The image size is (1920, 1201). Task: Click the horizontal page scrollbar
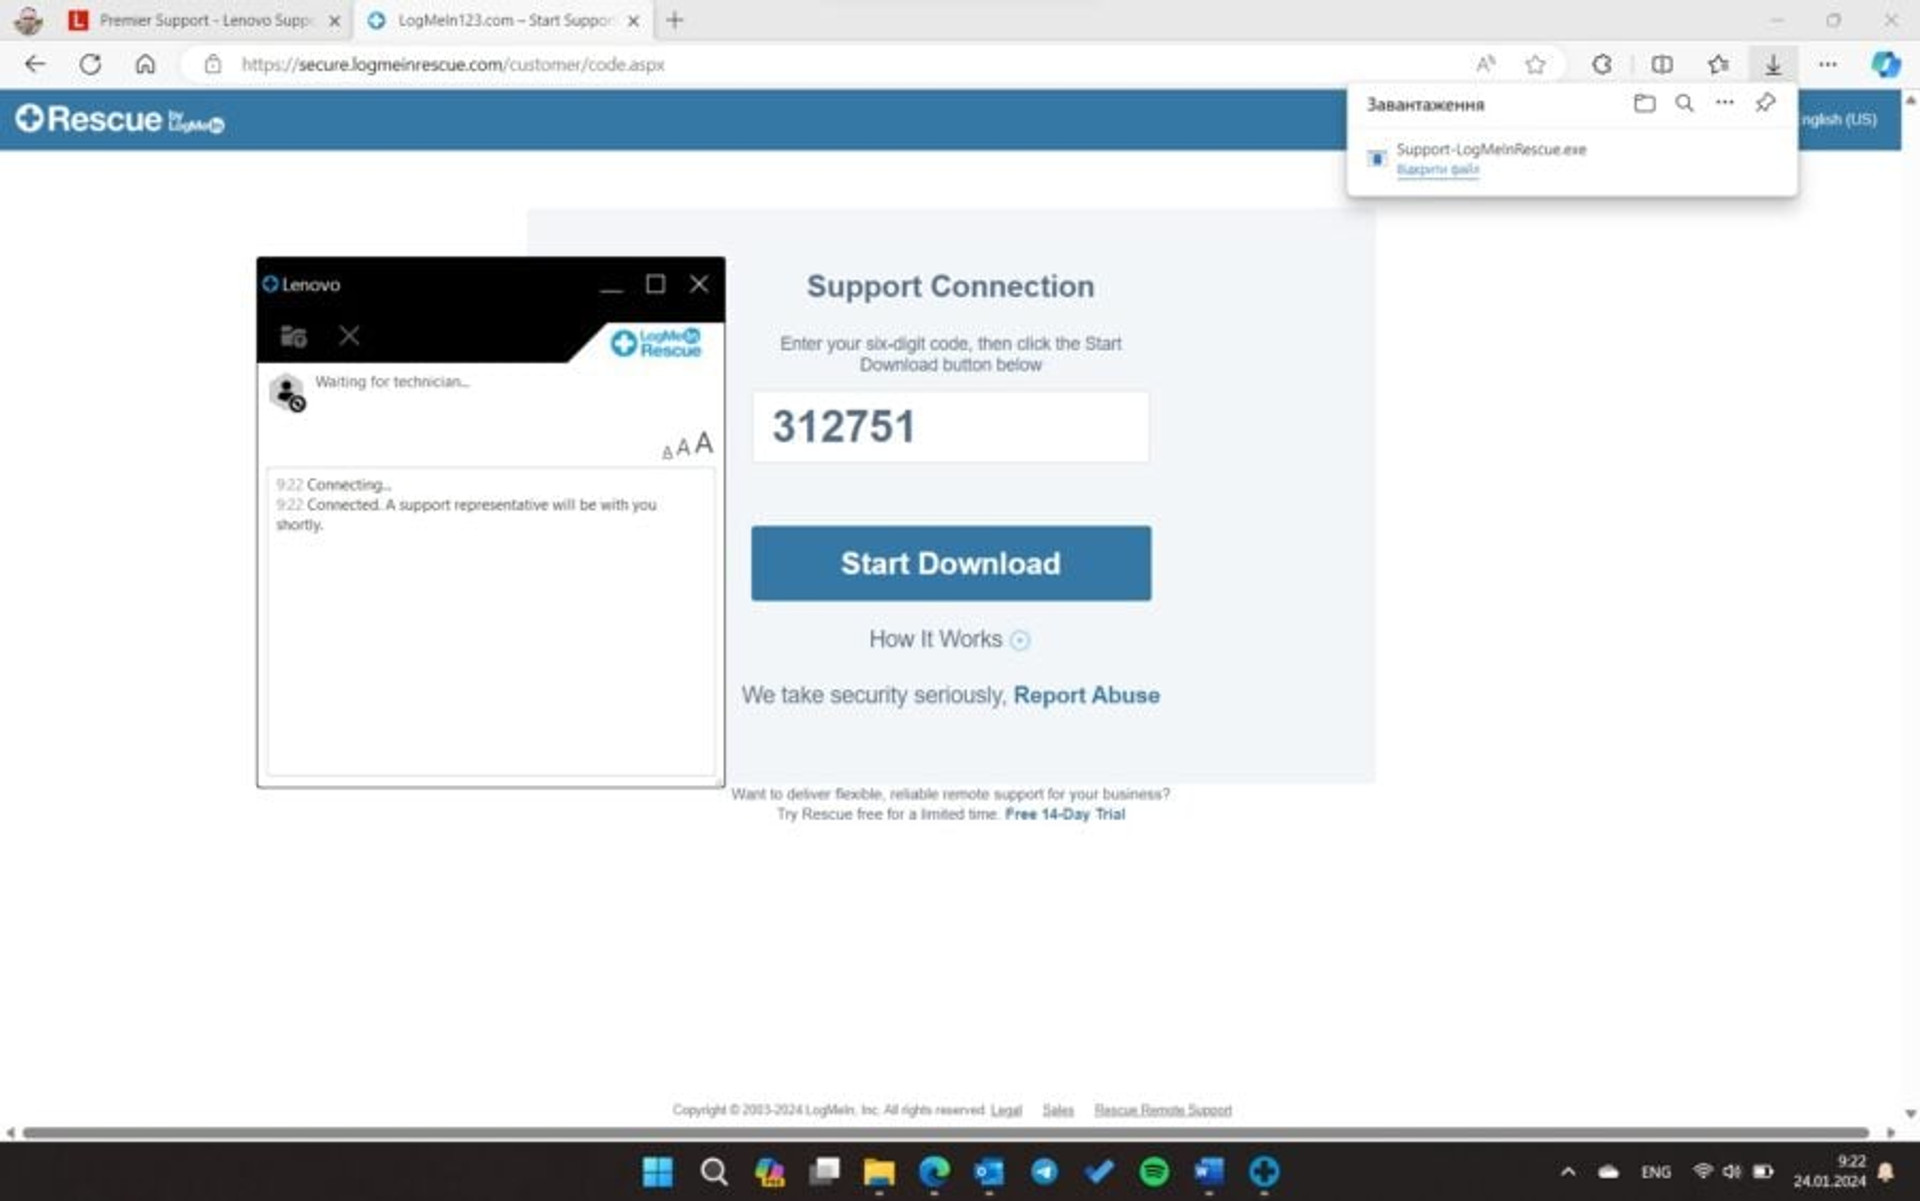(945, 1133)
